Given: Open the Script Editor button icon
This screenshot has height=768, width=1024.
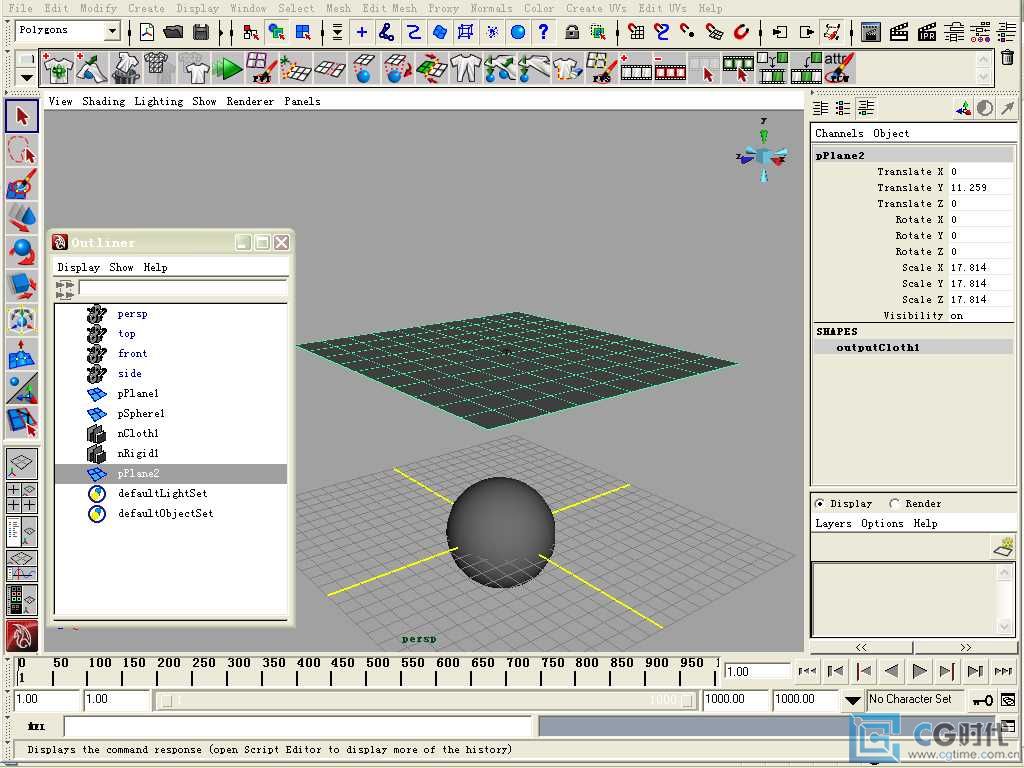Looking at the screenshot, I should 1008,726.
